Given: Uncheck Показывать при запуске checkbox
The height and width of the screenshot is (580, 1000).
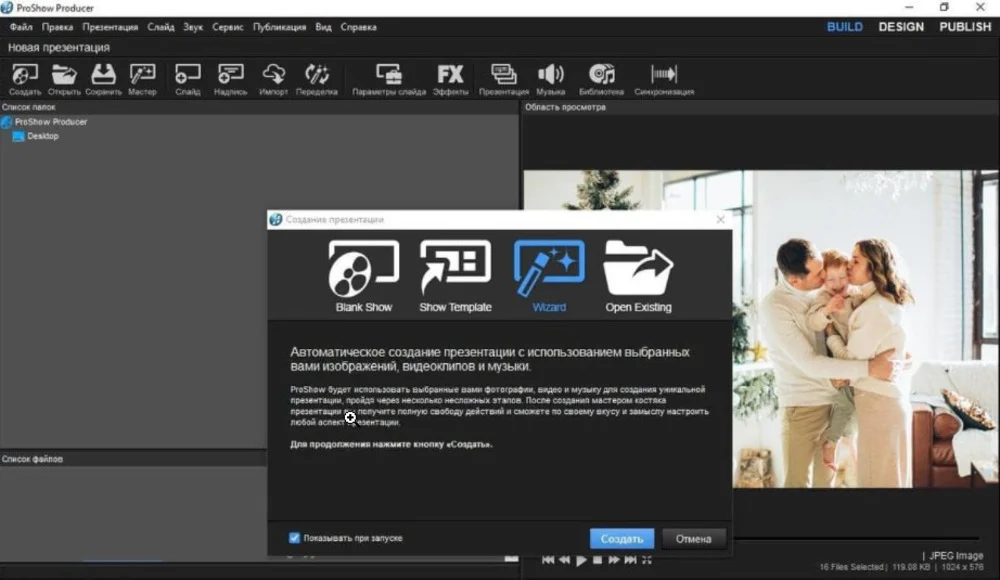Looking at the screenshot, I should coord(295,538).
